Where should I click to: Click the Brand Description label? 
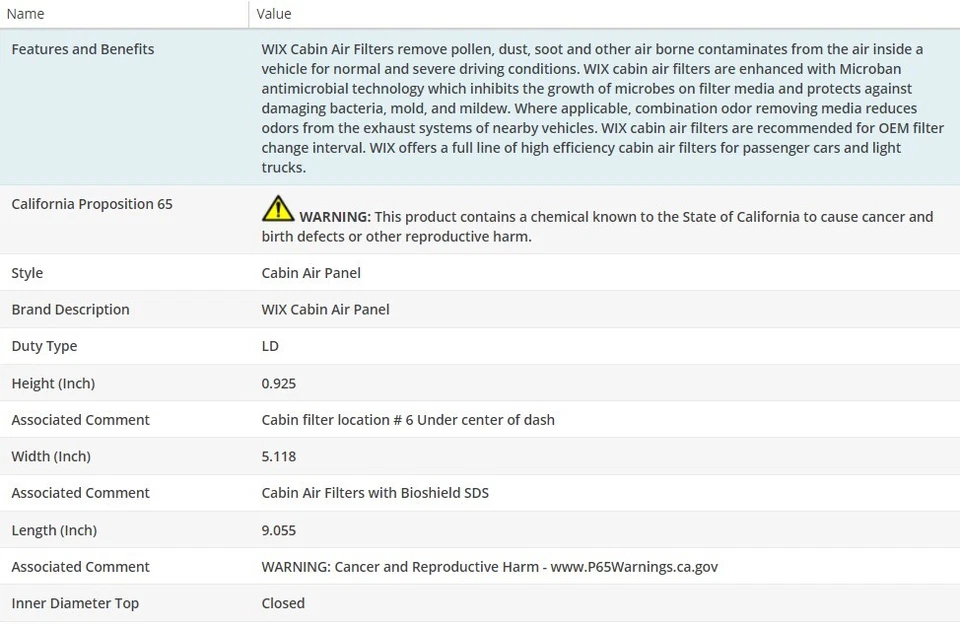pyautogui.click(x=70, y=310)
